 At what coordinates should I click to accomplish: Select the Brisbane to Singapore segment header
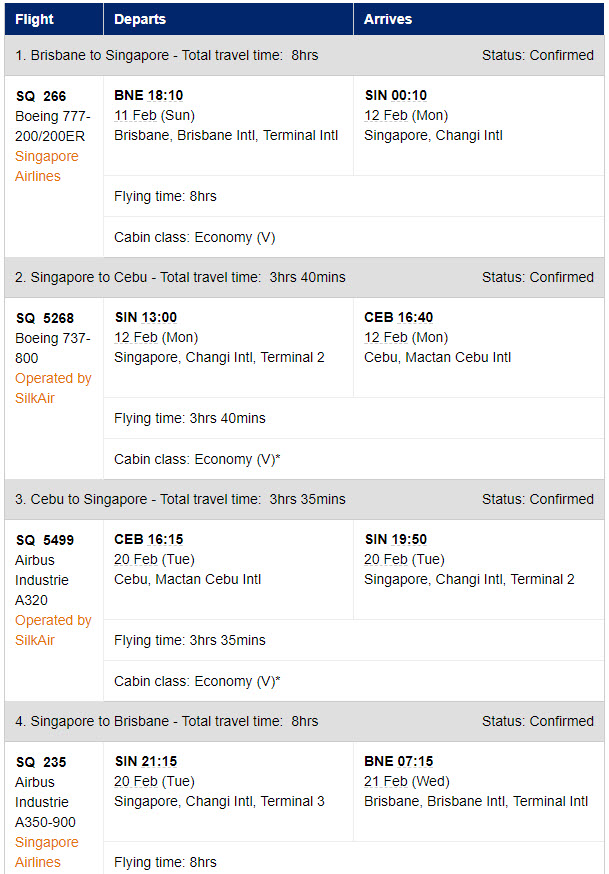(x=304, y=55)
